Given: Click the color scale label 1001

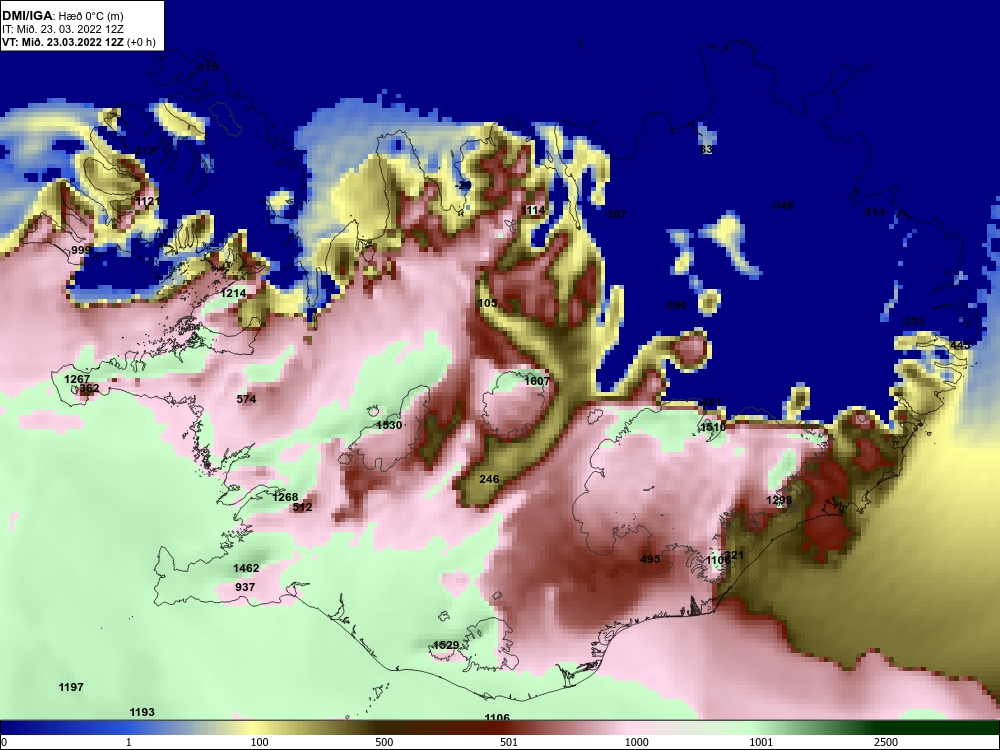Looking at the screenshot, I should pyautogui.click(x=761, y=742).
